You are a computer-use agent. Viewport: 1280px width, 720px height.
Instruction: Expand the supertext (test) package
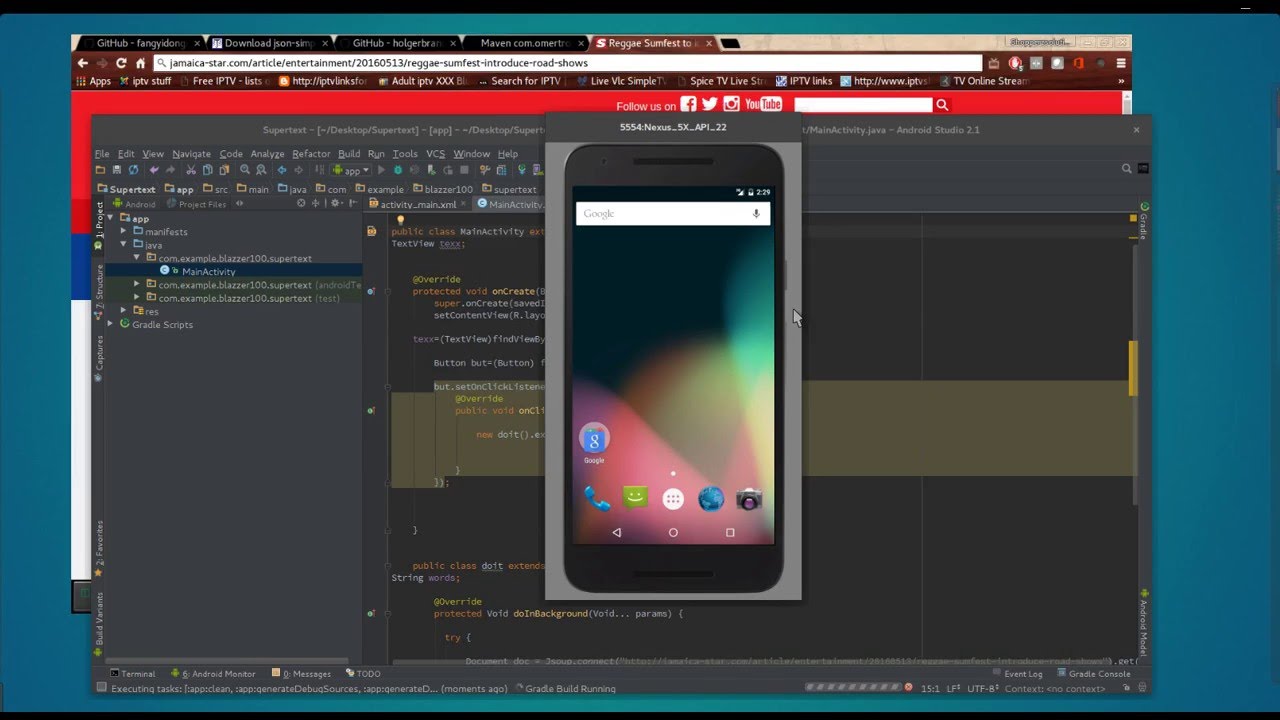(137, 298)
